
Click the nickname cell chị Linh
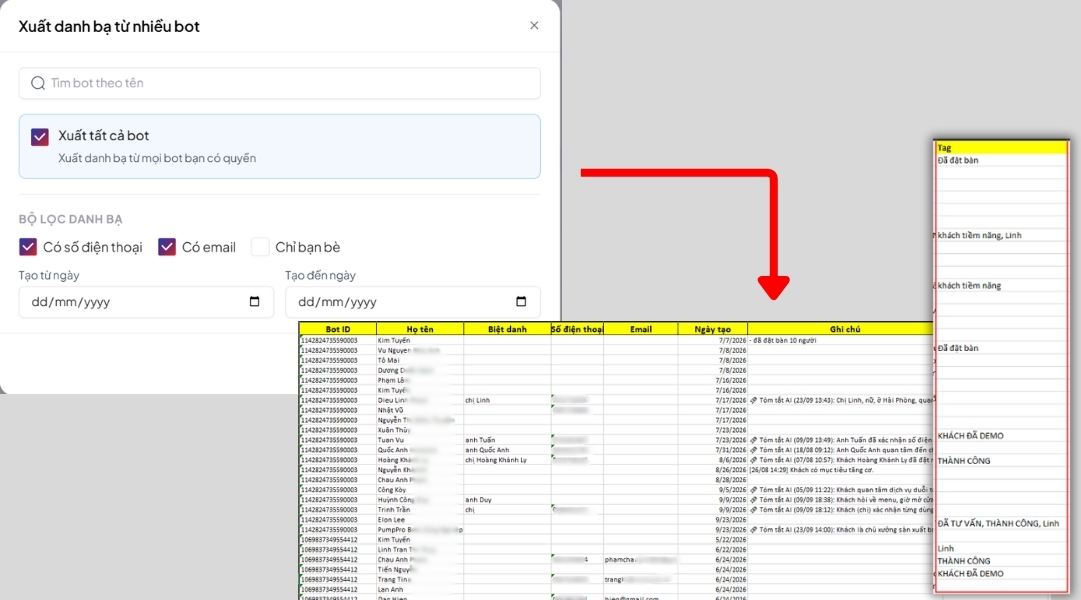507,400
